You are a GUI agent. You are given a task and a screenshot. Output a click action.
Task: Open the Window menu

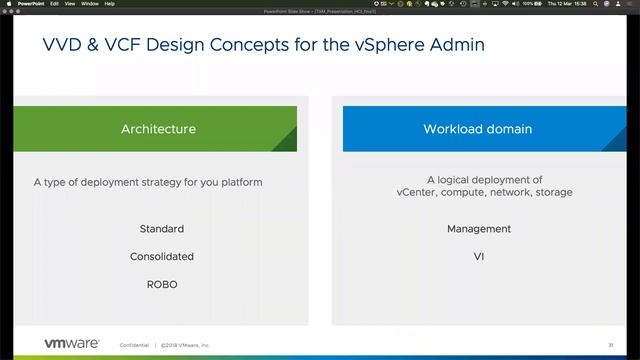[x=90, y=4]
